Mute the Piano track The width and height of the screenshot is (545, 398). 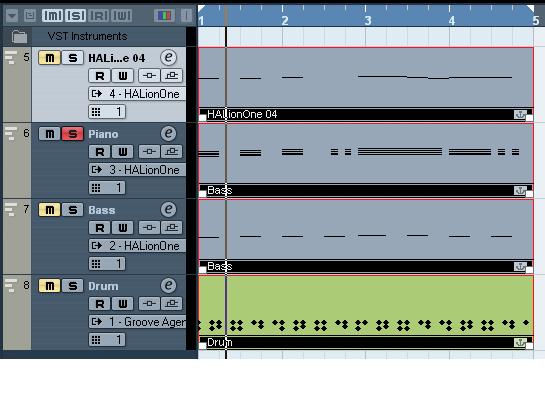click(x=50, y=134)
